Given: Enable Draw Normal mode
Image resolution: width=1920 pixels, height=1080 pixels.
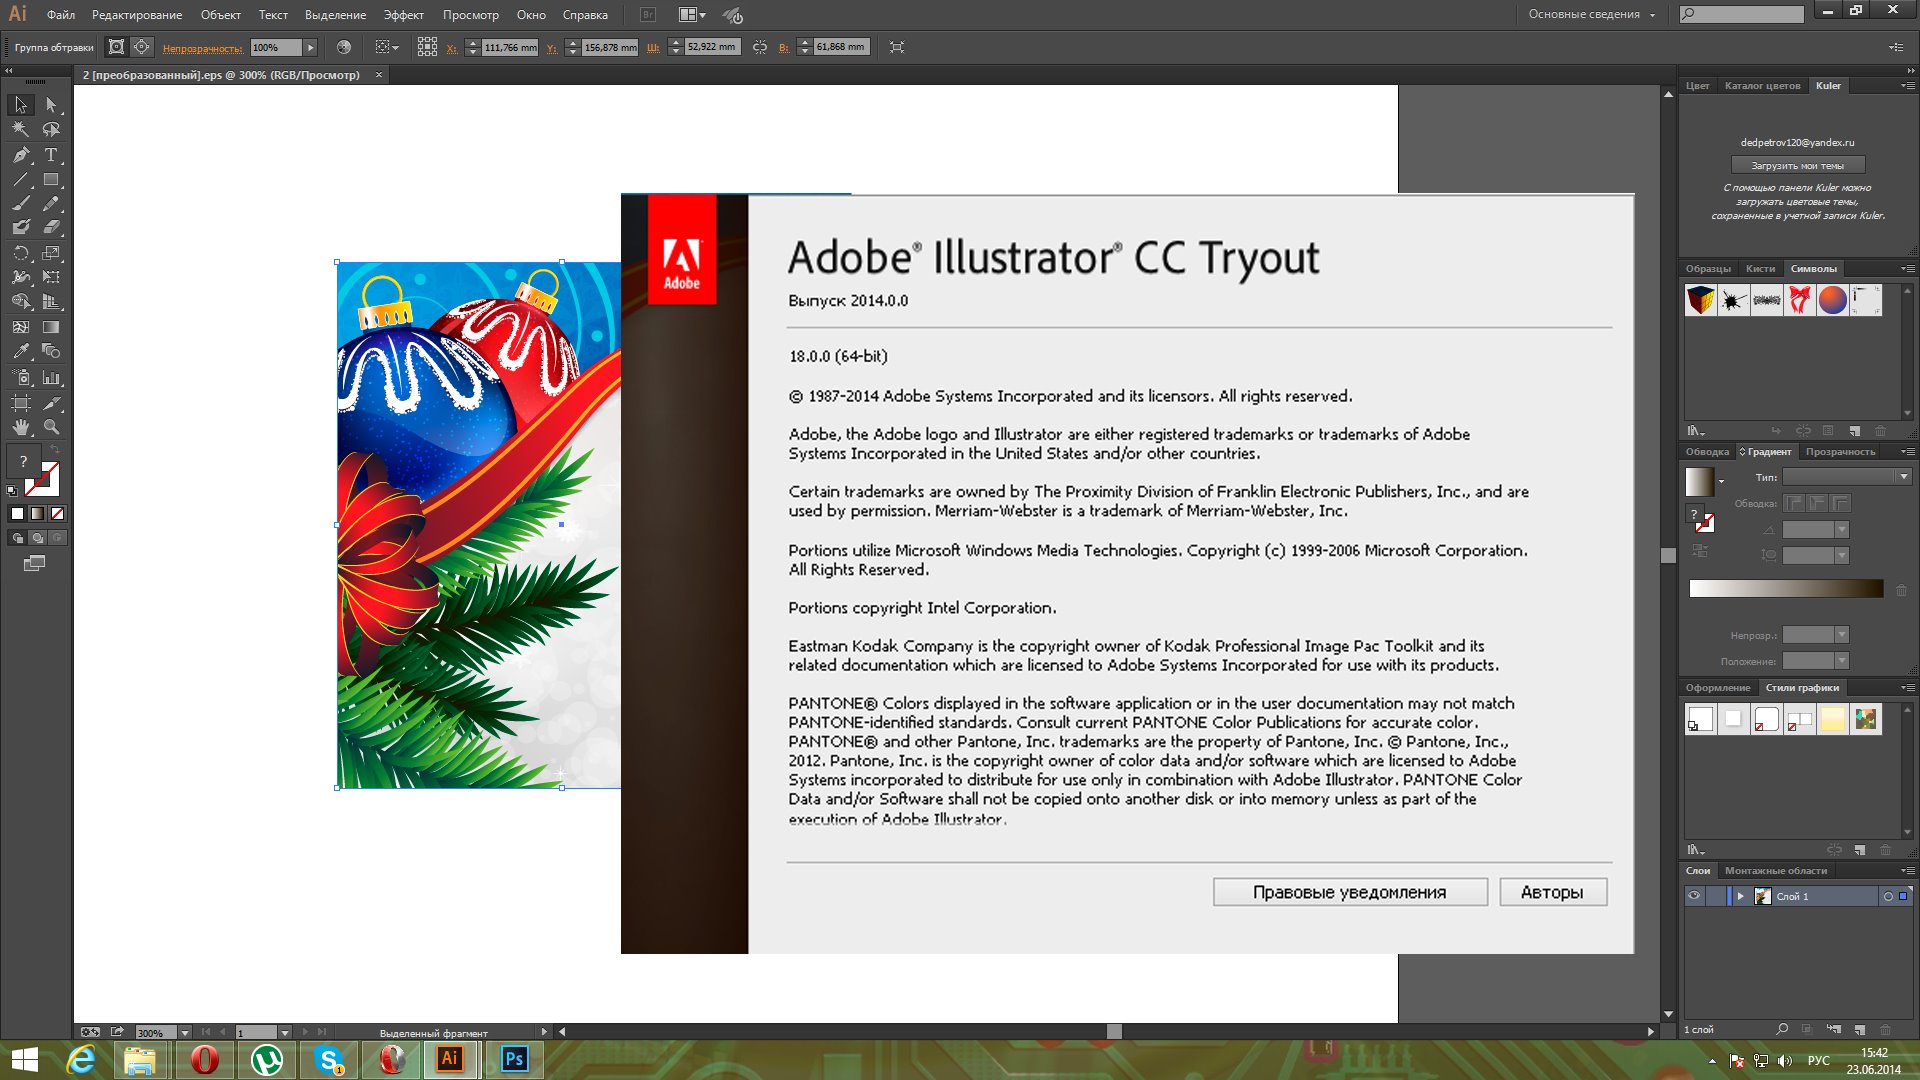Looking at the screenshot, I should click(17, 538).
